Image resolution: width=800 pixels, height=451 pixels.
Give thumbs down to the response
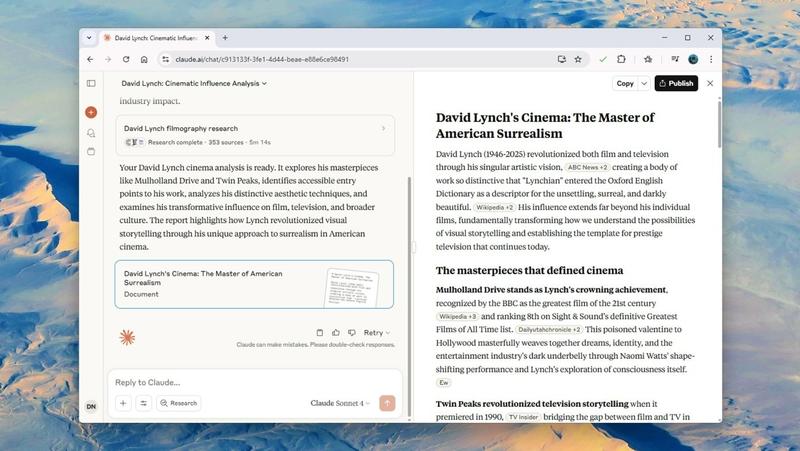point(352,333)
